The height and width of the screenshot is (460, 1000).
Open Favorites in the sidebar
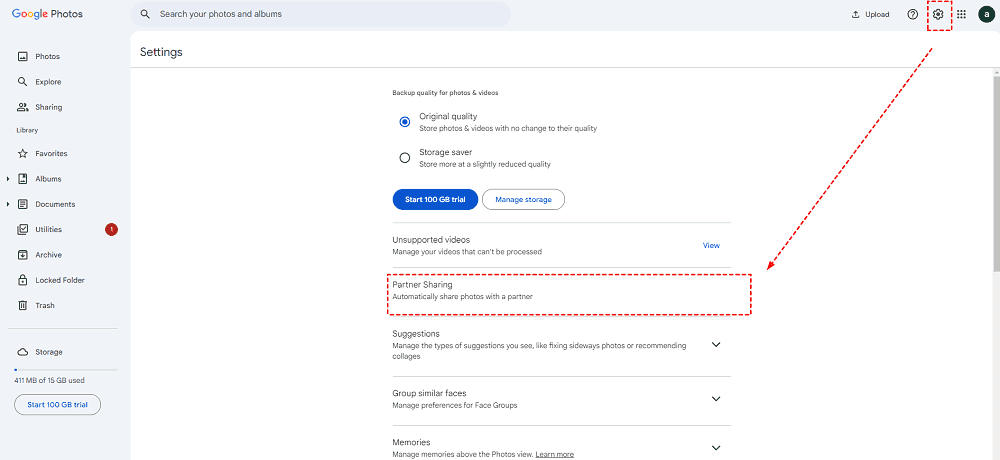coord(51,154)
